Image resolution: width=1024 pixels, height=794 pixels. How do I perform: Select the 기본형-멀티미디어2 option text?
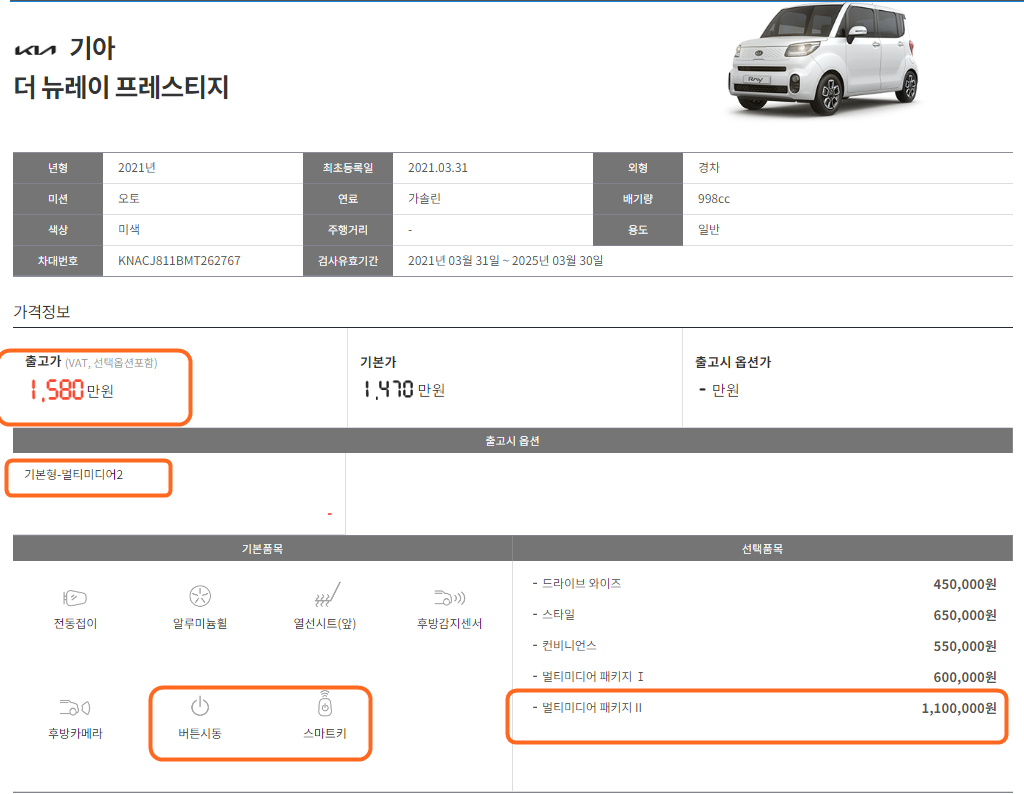coord(74,475)
